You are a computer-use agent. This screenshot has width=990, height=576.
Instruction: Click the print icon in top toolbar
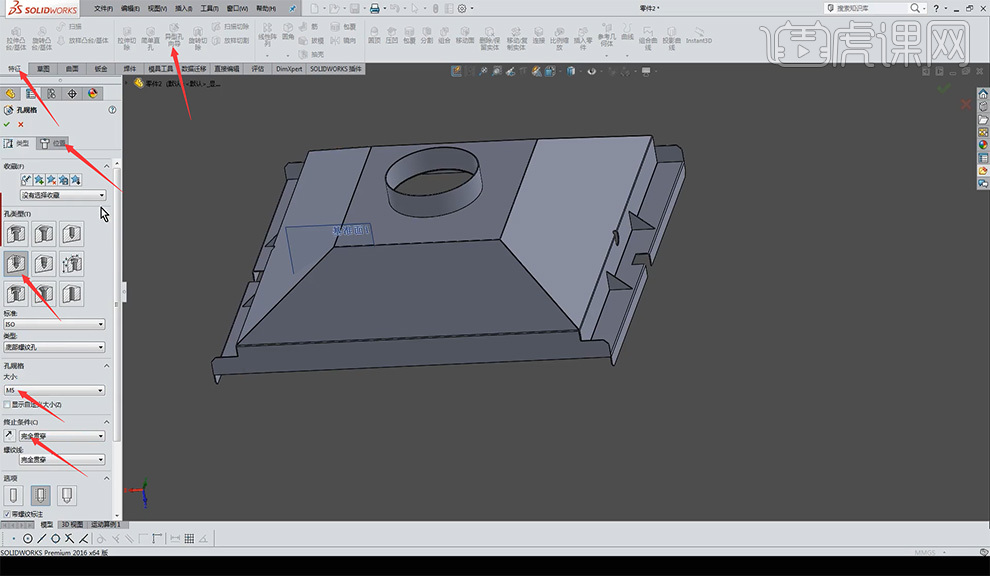(374, 8)
